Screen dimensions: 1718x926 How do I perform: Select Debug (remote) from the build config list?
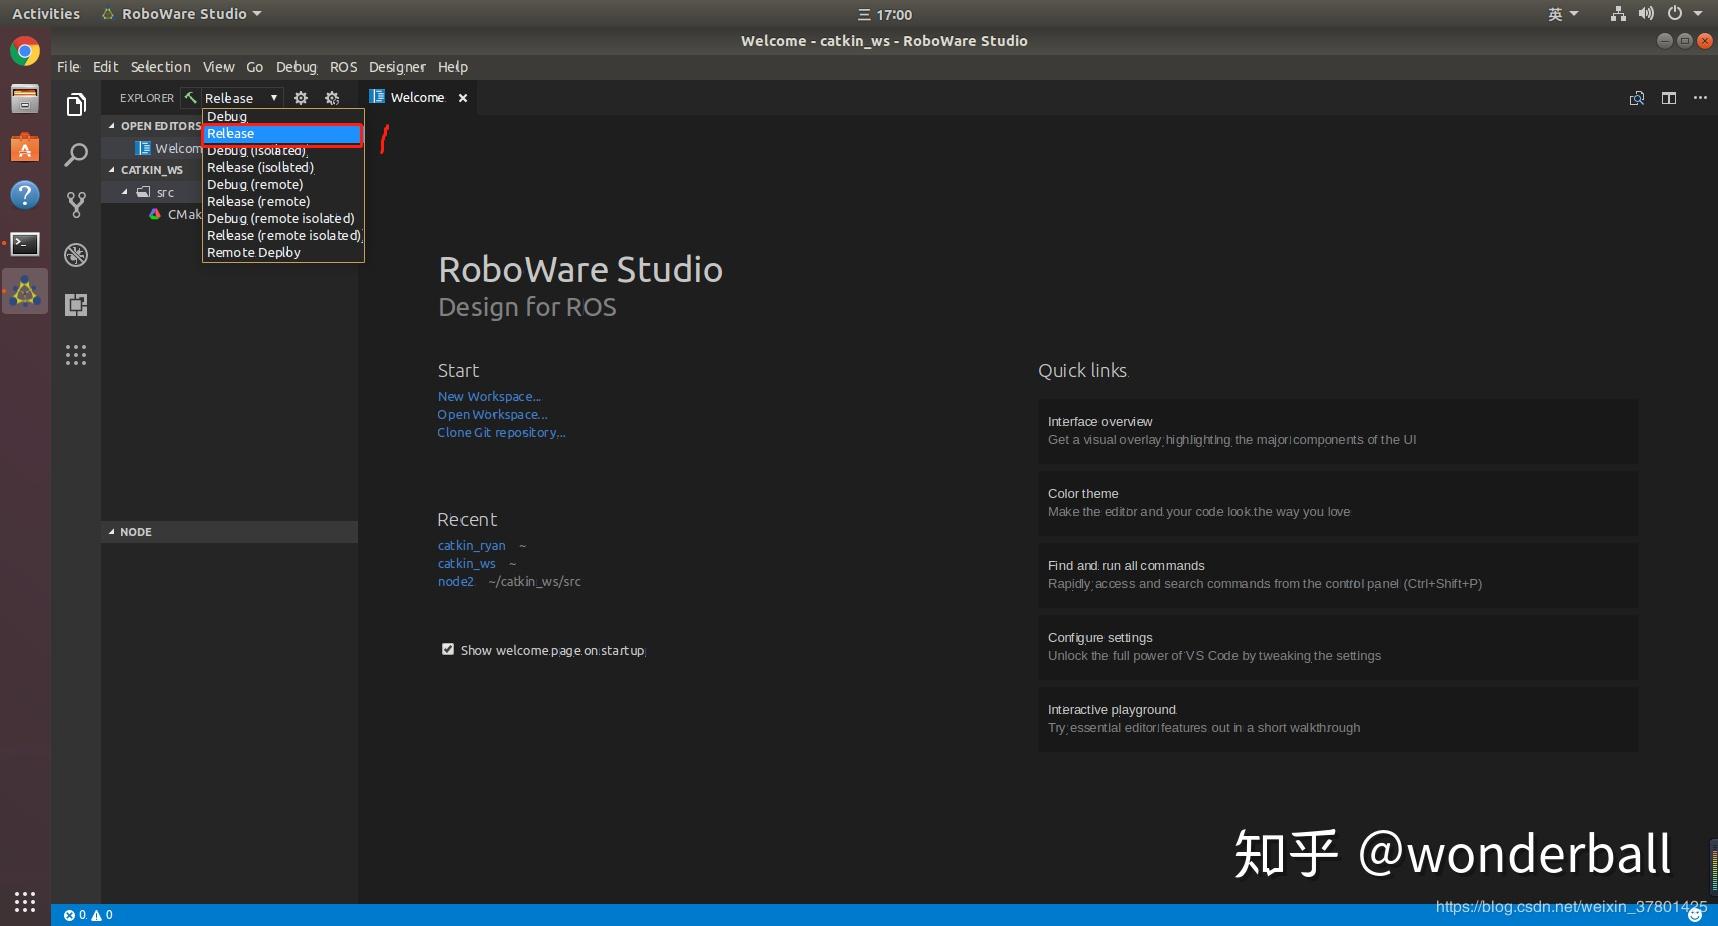click(255, 184)
